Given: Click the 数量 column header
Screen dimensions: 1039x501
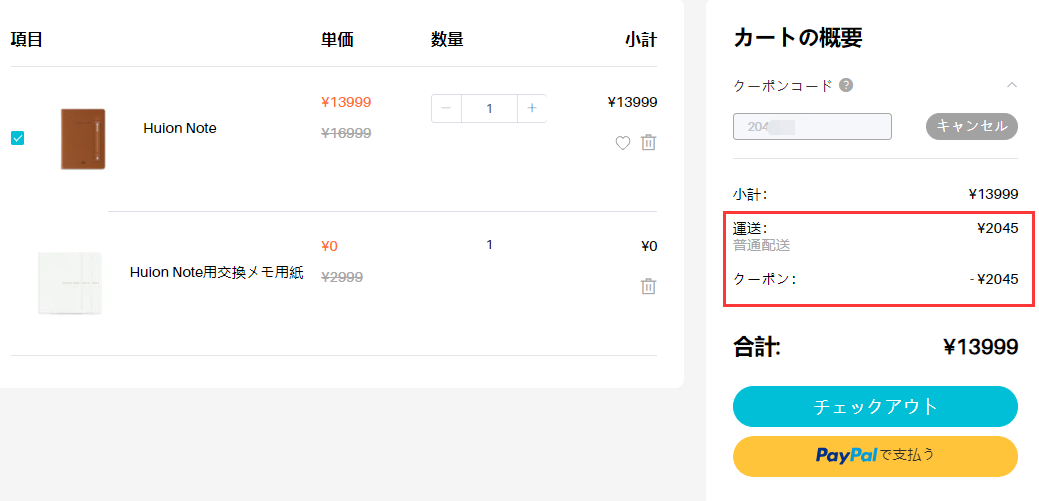Looking at the screenshot, I should [x=447, y=40].
